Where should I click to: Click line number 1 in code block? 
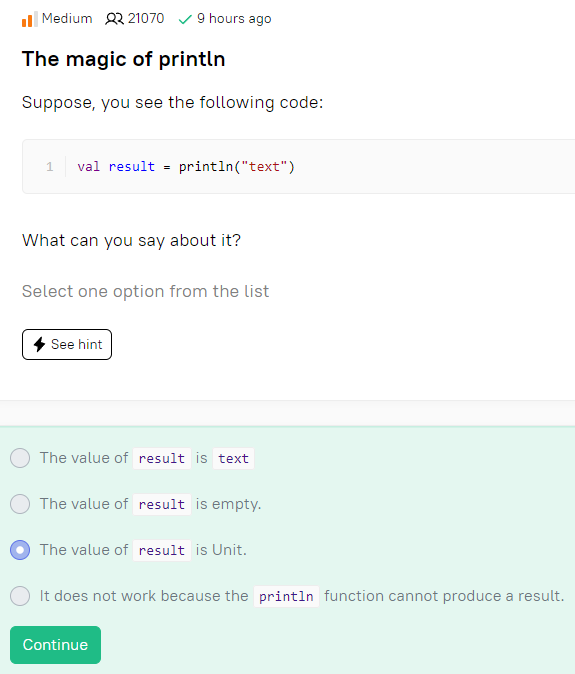tap(50, 167)
